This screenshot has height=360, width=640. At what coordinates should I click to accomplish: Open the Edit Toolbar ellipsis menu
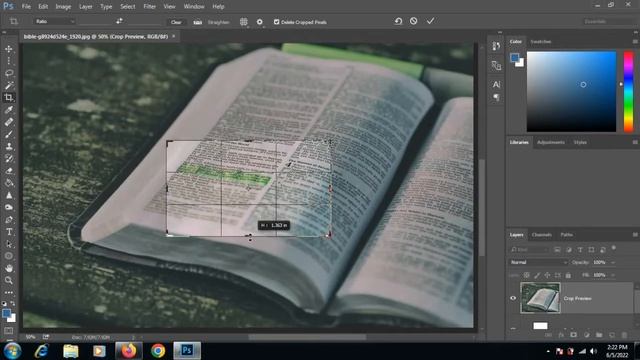click(9, 292)
